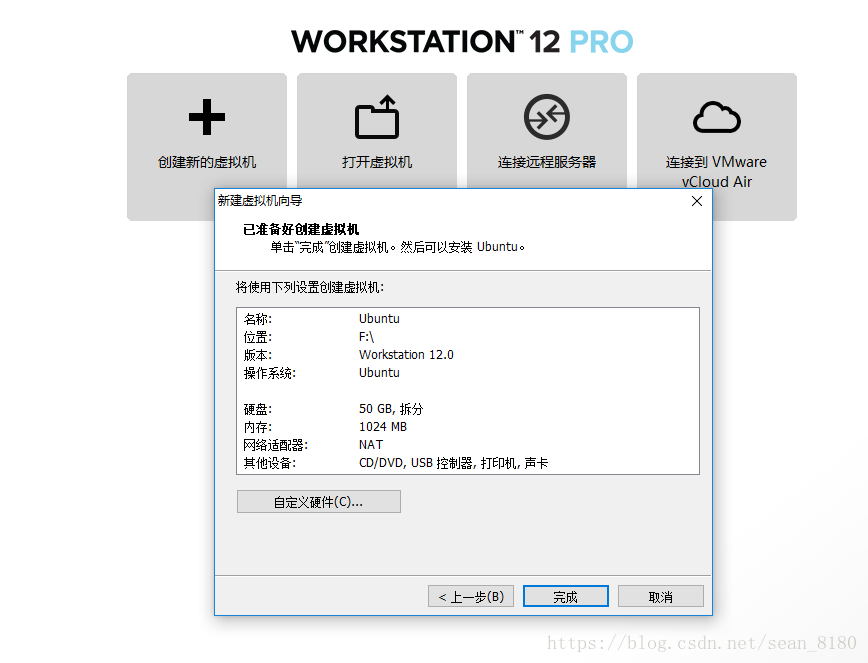Click the 单击"完成"创建虚拟机 instruction text

397,247
